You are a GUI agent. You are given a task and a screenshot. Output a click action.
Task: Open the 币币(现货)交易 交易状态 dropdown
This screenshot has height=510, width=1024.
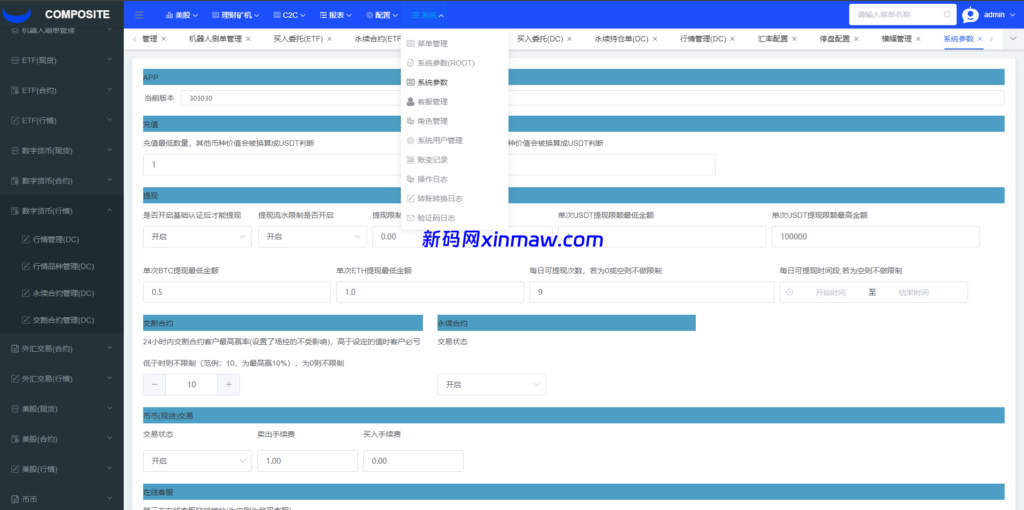(197, 461)
